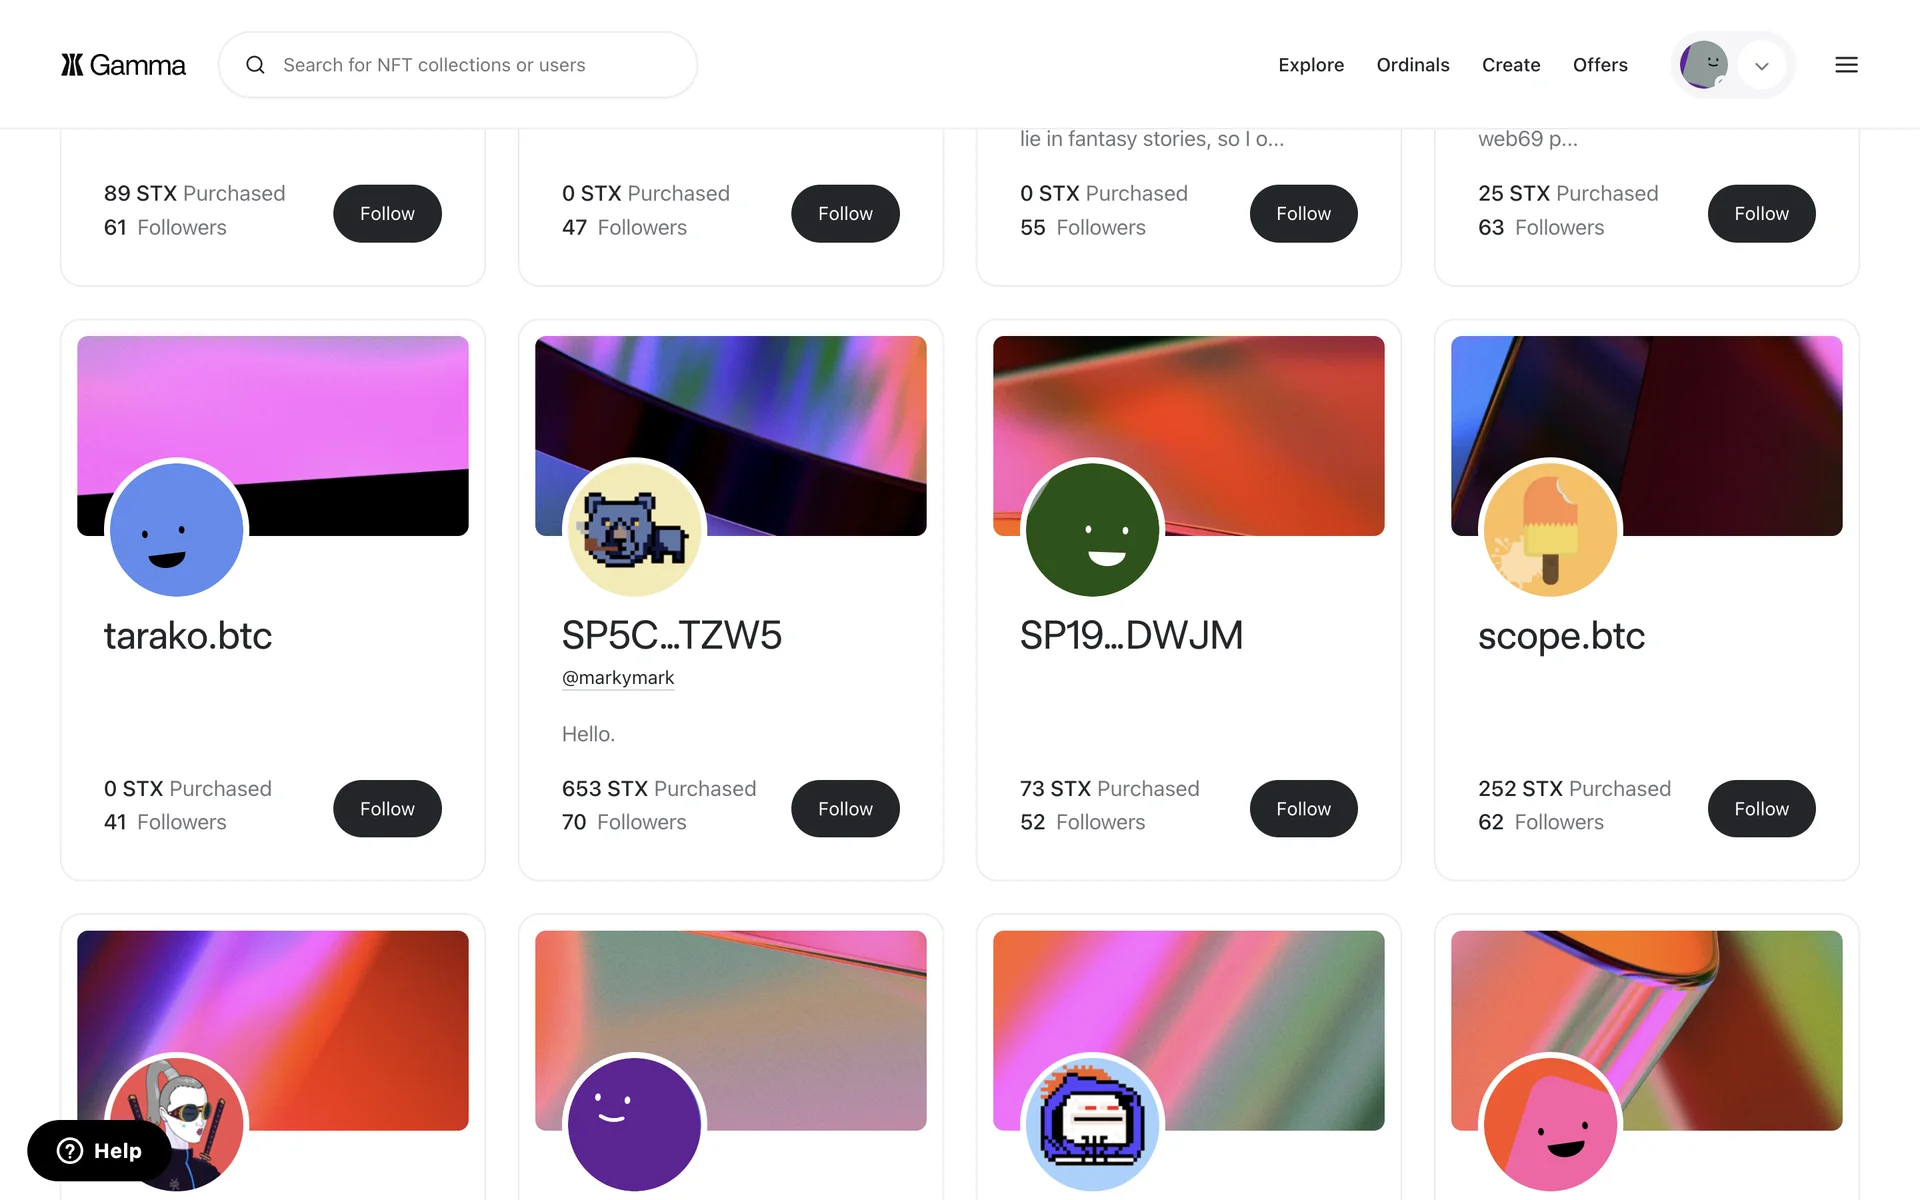The height and width of the screenshot is (1200, 1920).
Task: Open the @markymark profile link
Action: click(618, 678)
